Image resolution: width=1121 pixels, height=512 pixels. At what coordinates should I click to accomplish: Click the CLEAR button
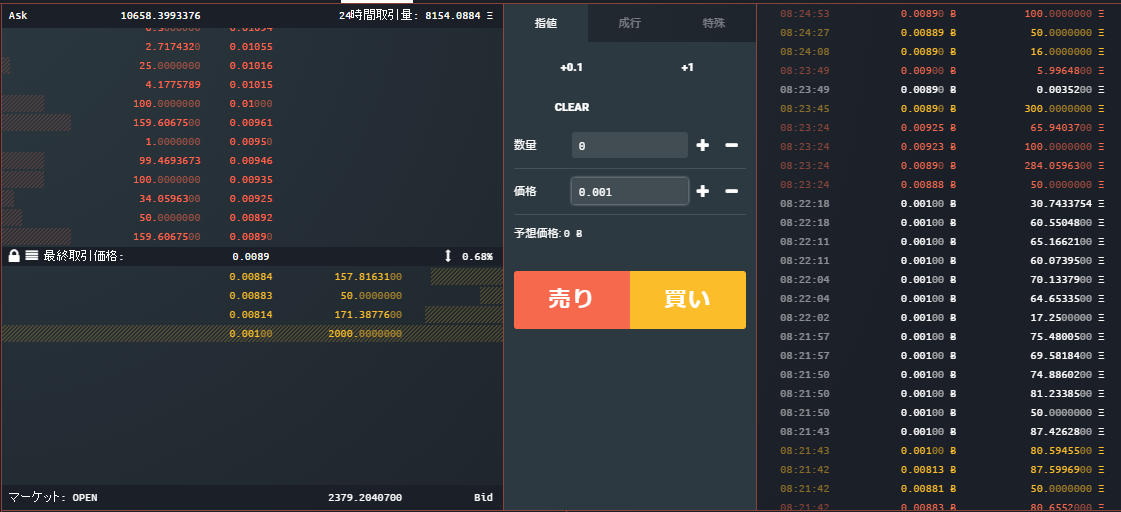[572, 107]
